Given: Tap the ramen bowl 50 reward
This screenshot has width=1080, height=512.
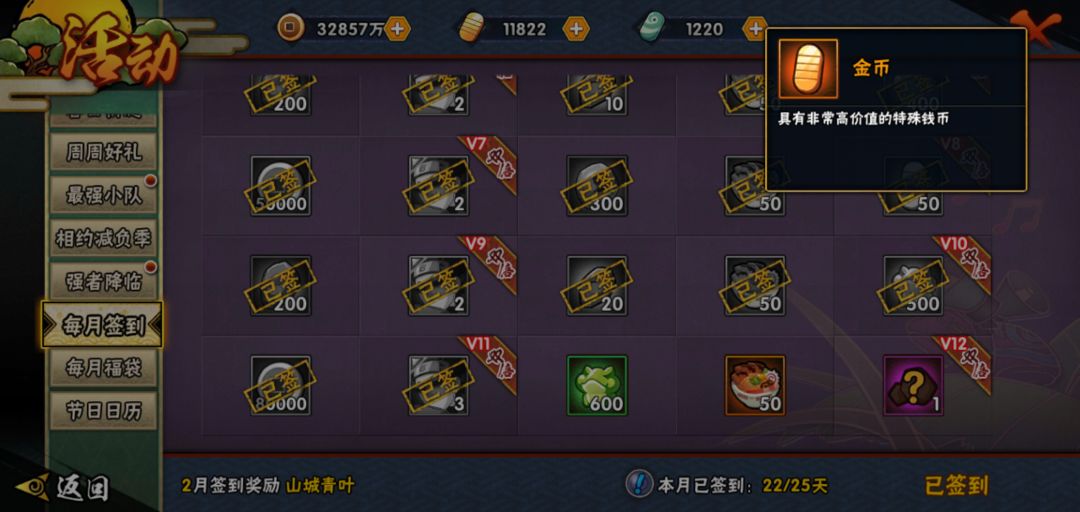Looking at the screenshot, I should [x=755, y=386].
